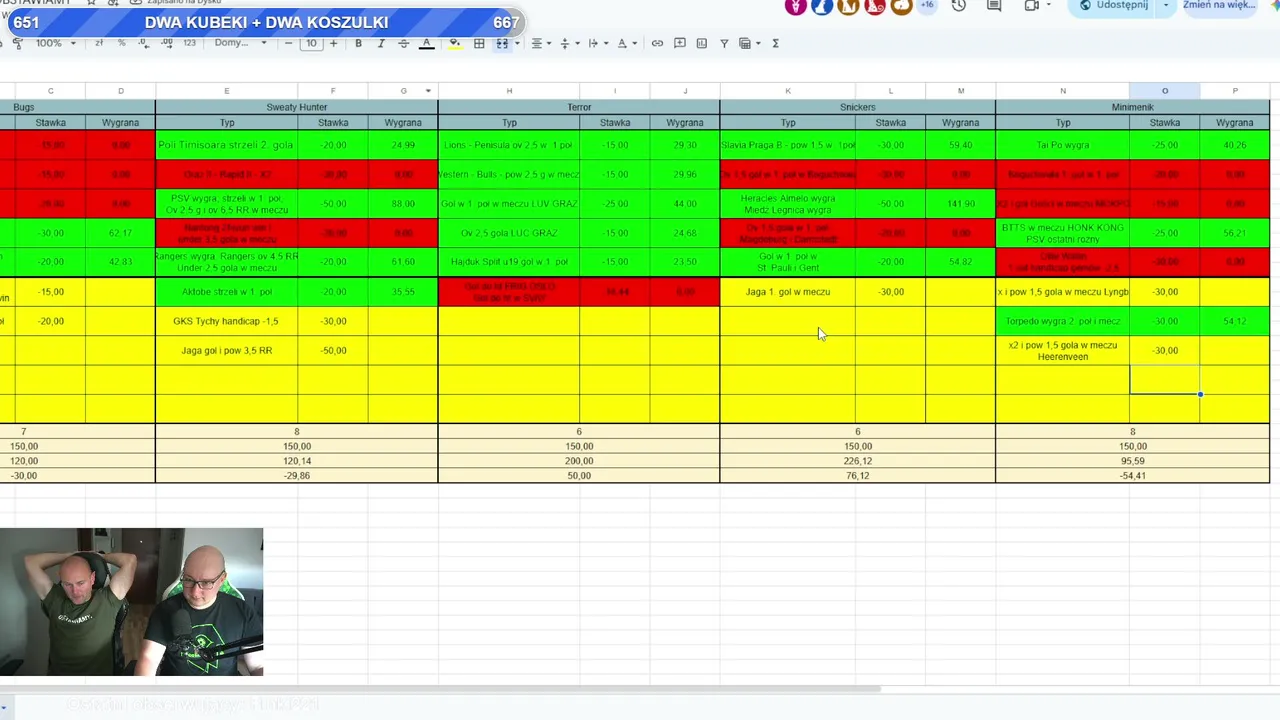The width and height of the screenshot is (1280, 720).
Task: Select the -54,41 total cell
Action: click(1133, 476)
